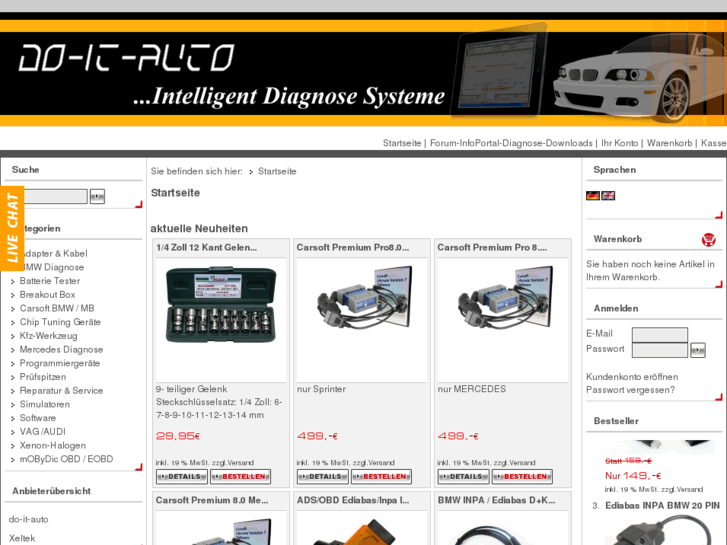Click the Passwort vergessen? link
Image resolution: width=727 pixels, height=545 pixels.
pos(631,390)
